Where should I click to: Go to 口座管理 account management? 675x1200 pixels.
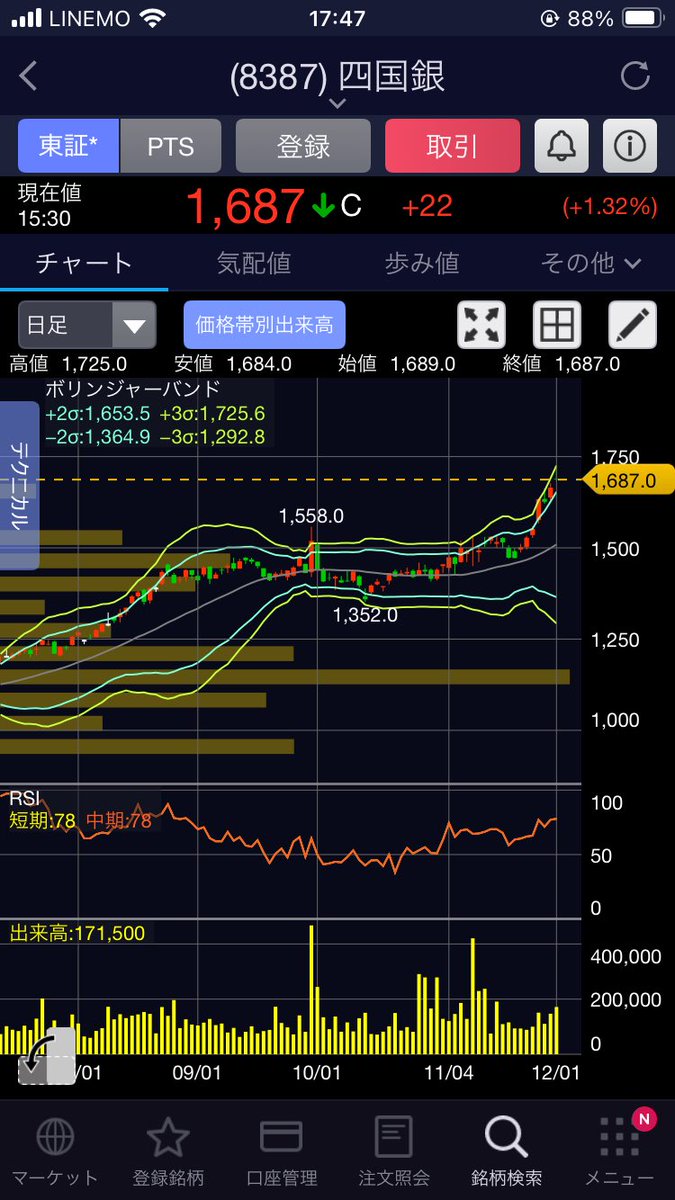coord(281,1151)
